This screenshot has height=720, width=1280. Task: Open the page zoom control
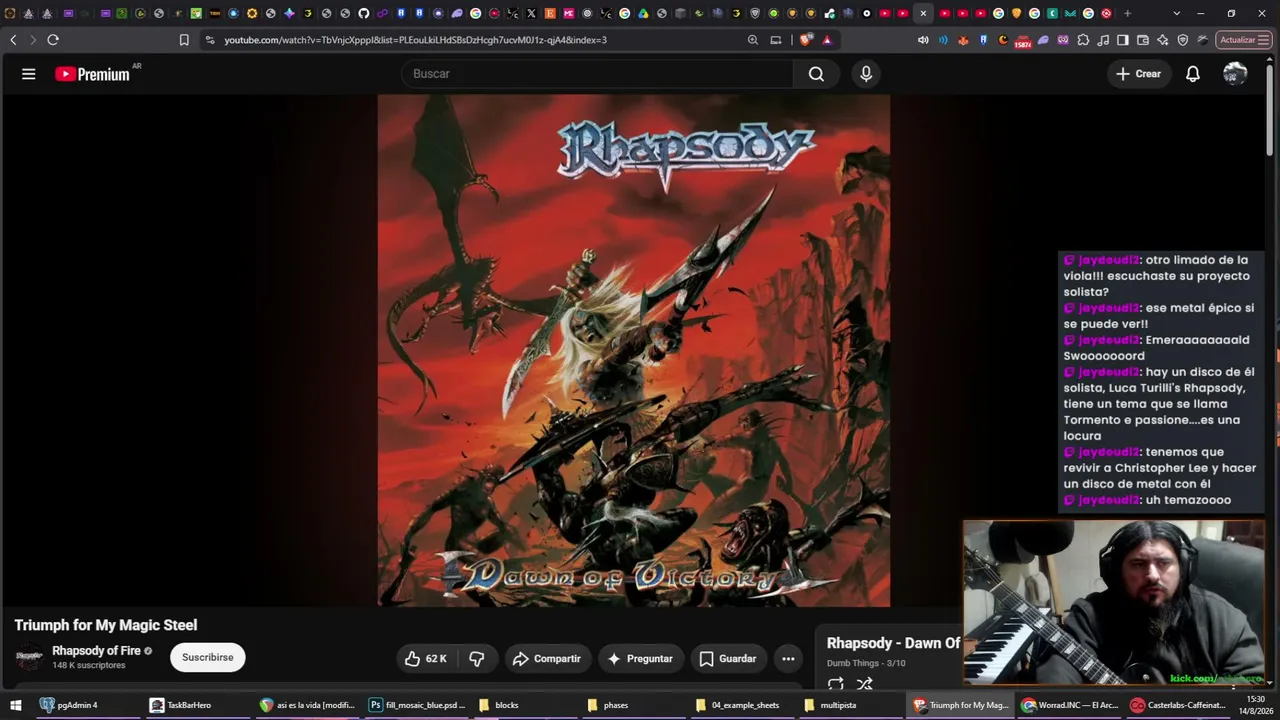point(753,40)
